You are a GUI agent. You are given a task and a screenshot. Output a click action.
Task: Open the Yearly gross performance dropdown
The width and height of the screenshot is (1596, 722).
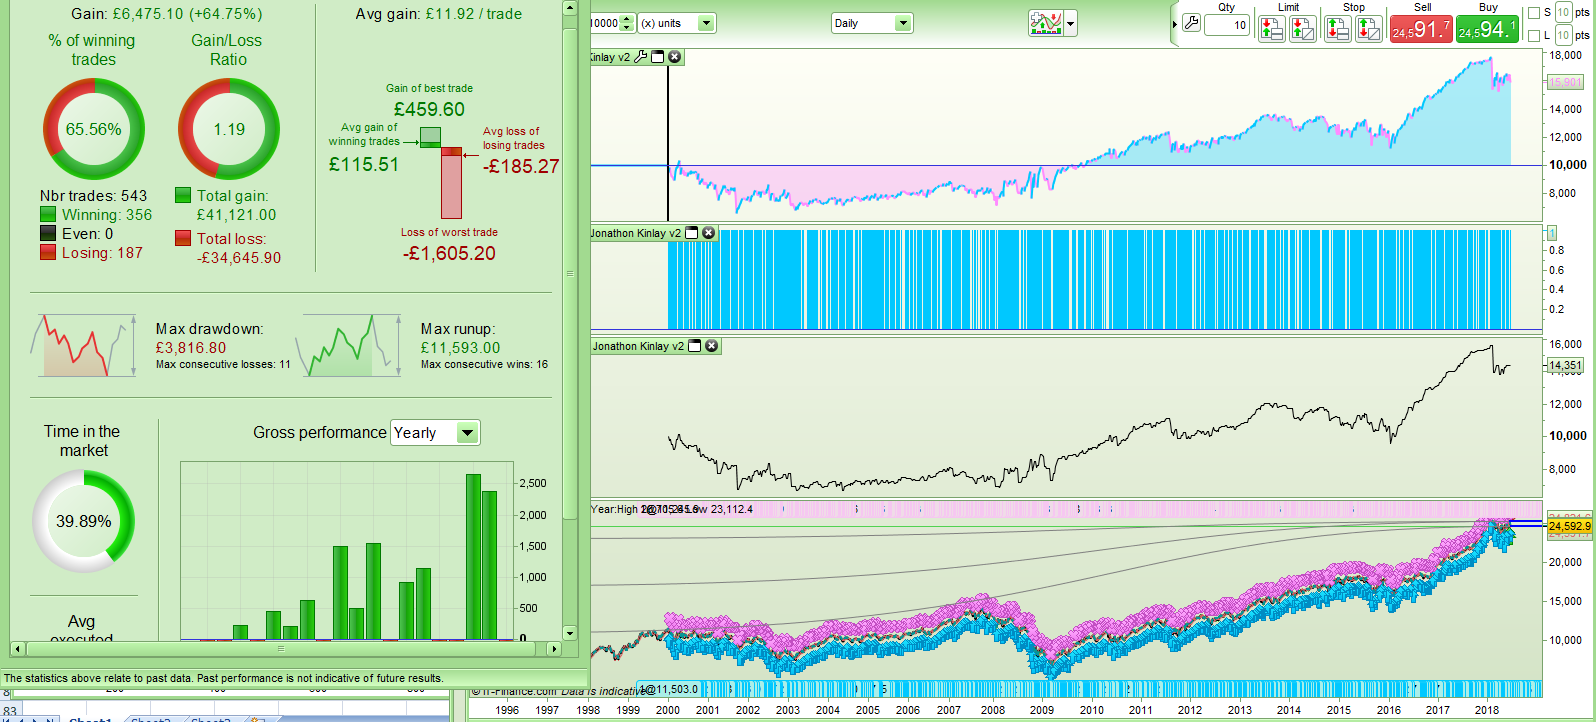436,433
